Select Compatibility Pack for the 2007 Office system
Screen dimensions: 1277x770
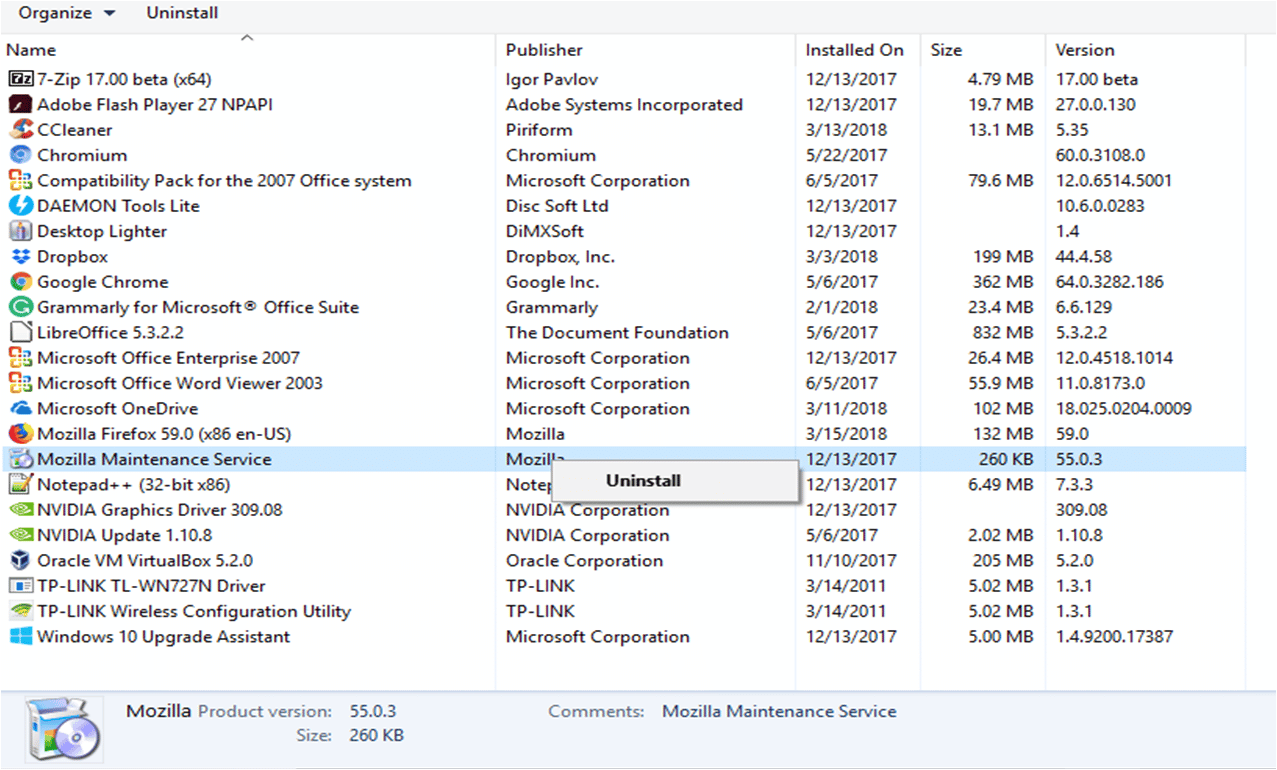point(224,181)
